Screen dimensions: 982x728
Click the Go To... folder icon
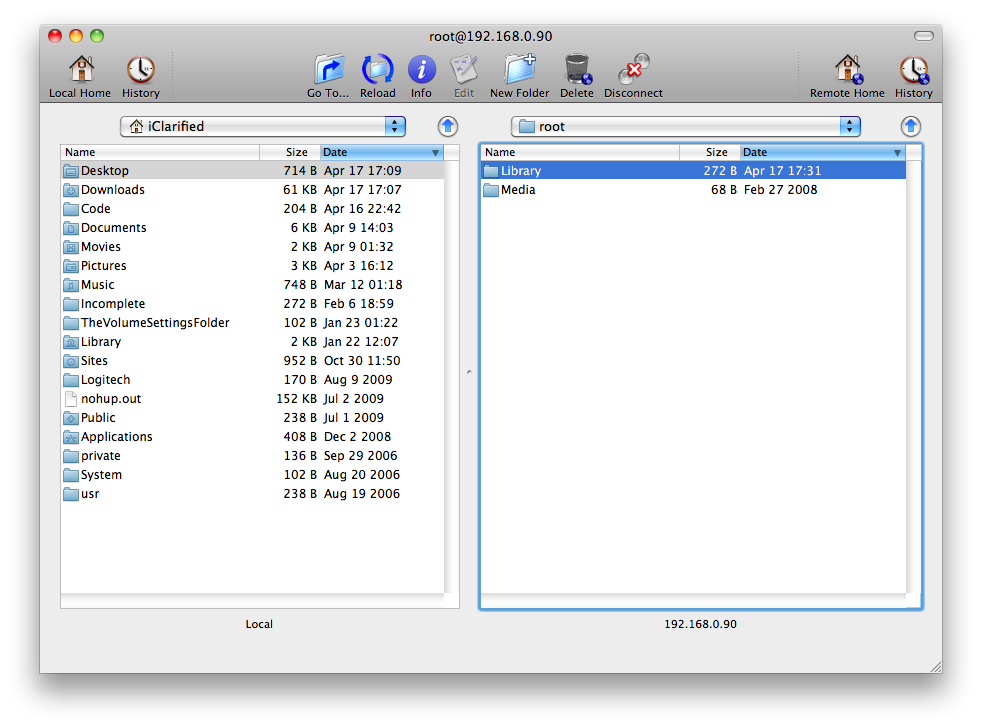pos(328,71)
